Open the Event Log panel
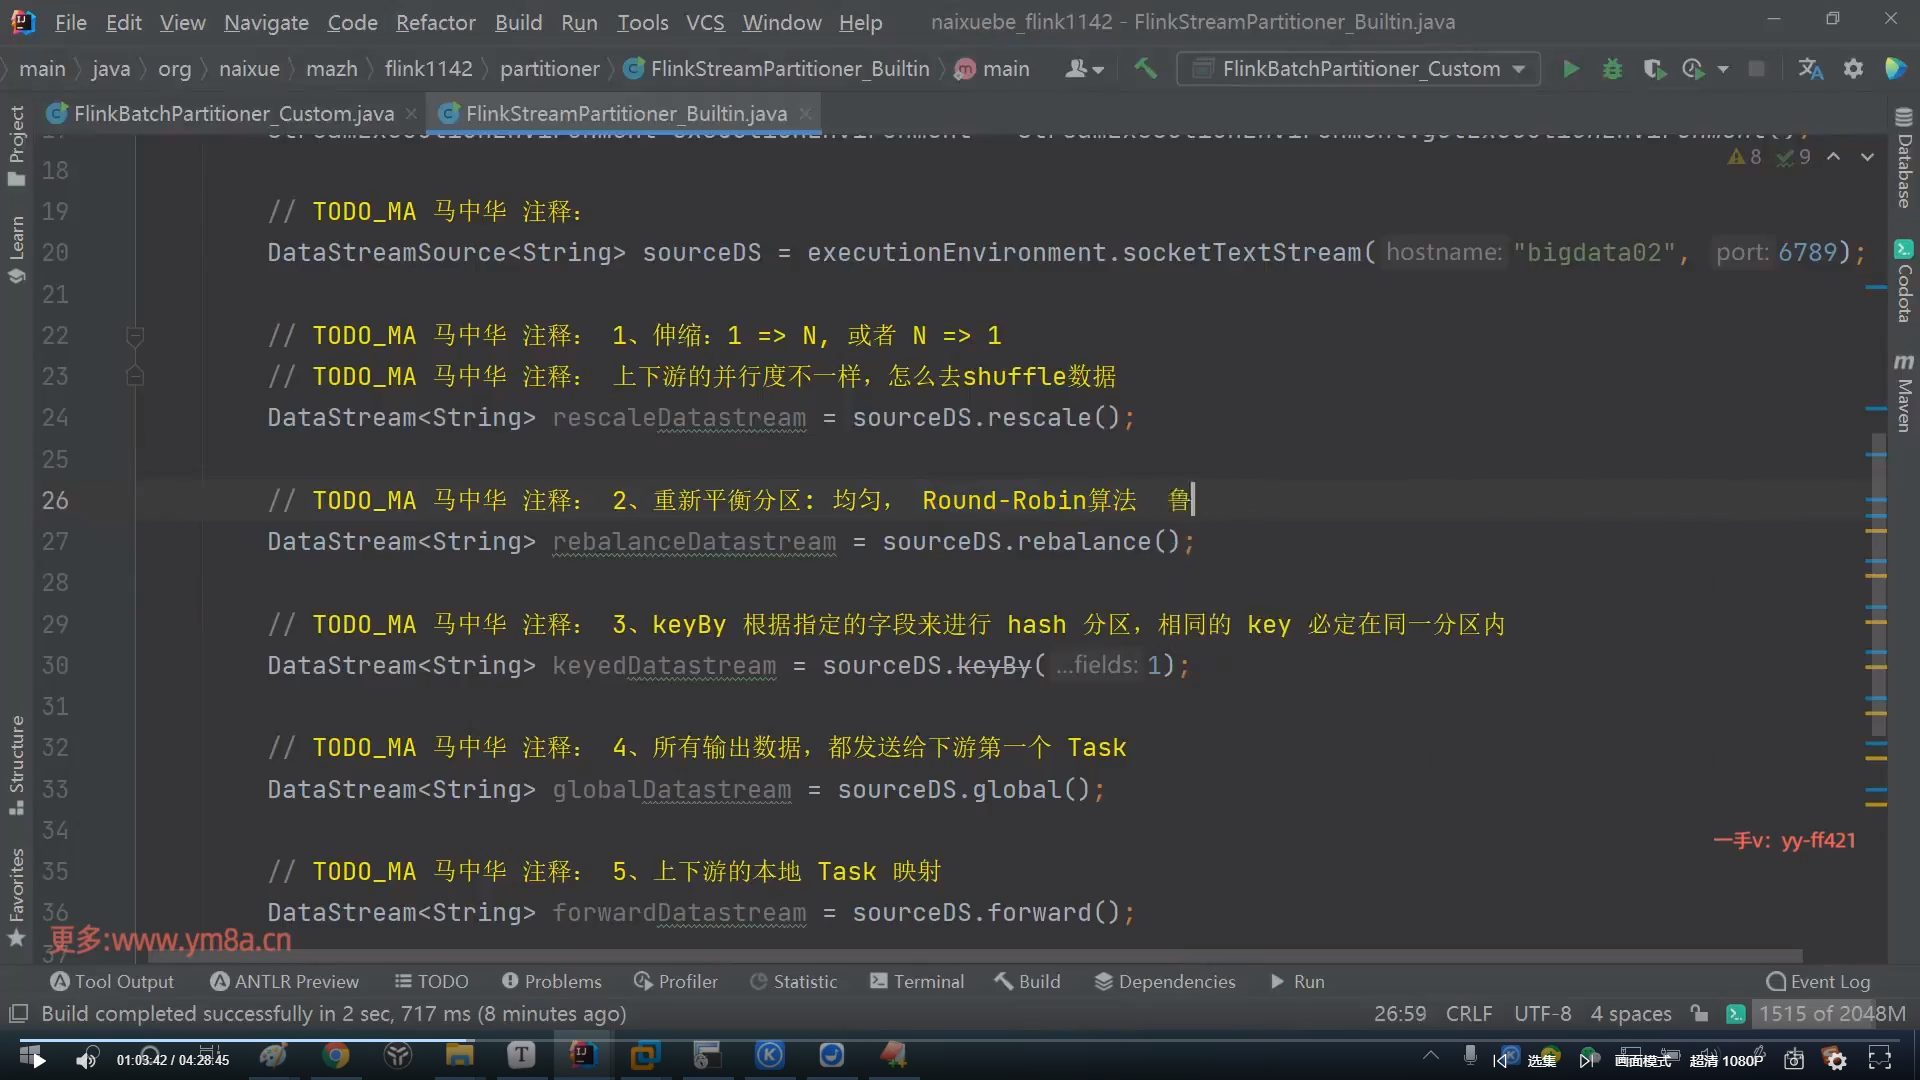 1818,982
